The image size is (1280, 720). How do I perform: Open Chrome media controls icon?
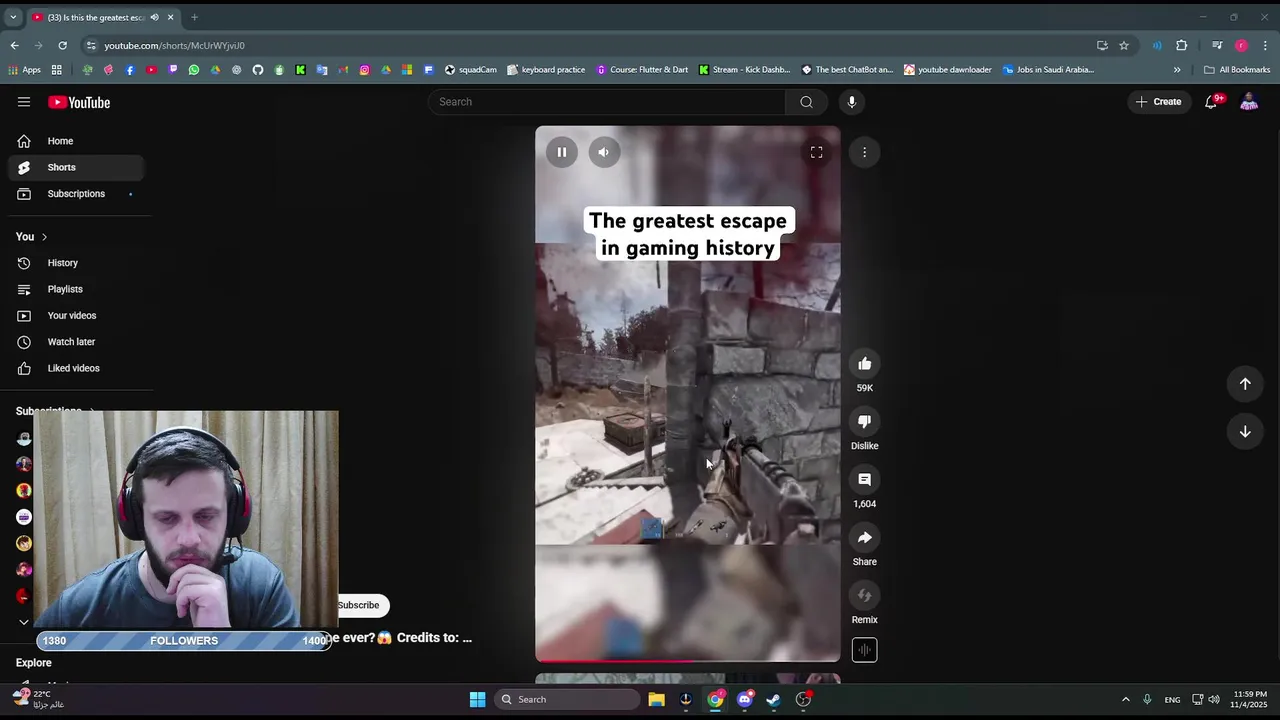click(1217, 45)
